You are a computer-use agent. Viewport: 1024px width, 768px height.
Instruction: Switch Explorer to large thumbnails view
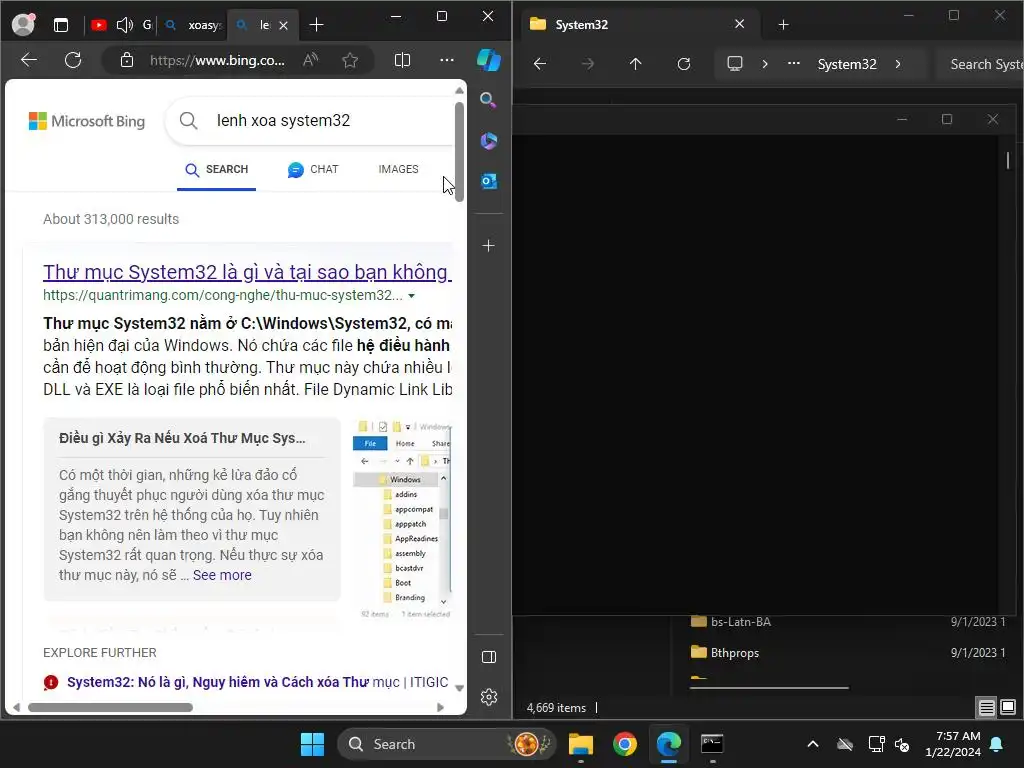(1008, 707)
